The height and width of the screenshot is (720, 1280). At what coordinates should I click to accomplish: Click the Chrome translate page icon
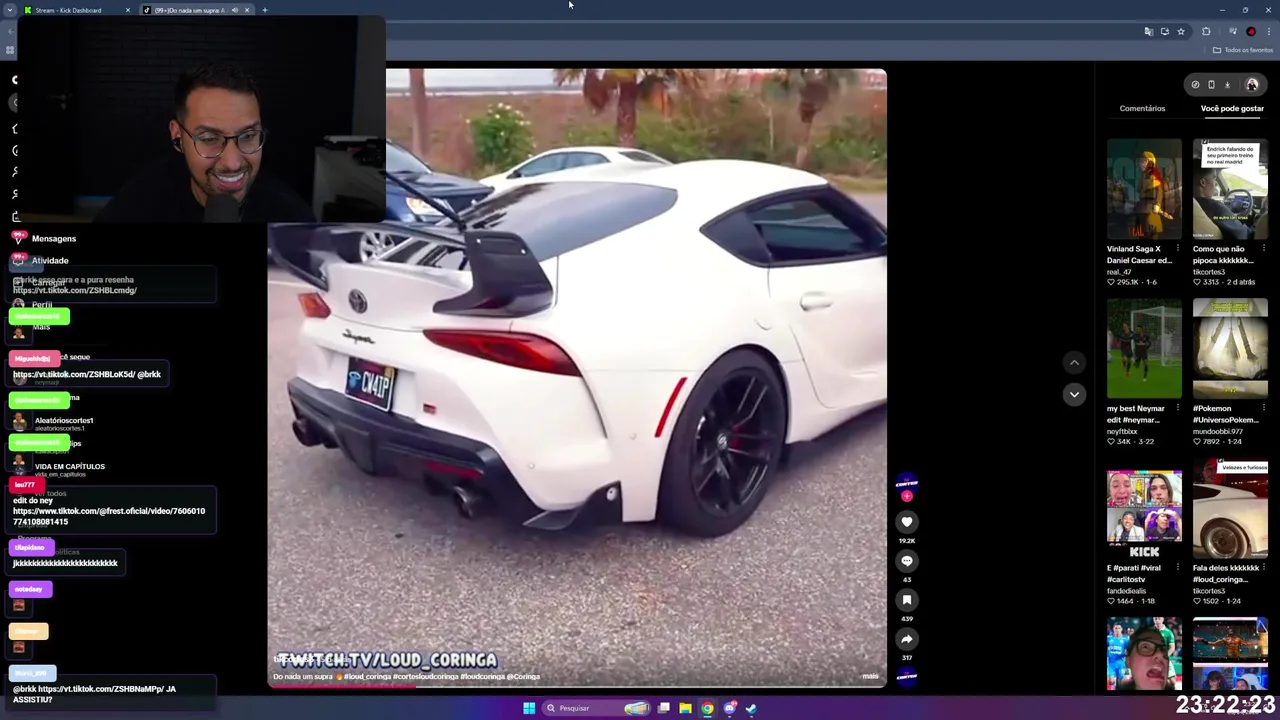pos(1148,31)
